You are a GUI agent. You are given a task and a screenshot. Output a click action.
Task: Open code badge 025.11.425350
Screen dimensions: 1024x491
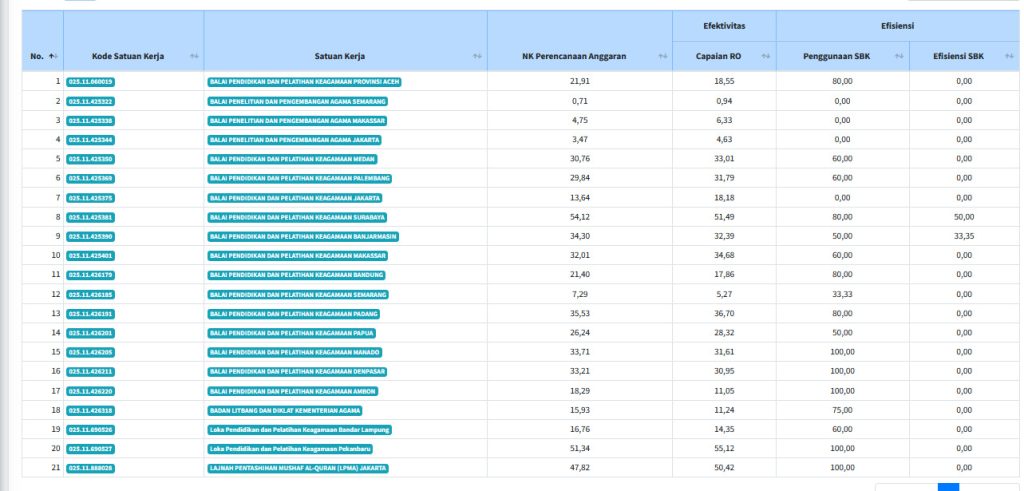(x=91, y=159)
